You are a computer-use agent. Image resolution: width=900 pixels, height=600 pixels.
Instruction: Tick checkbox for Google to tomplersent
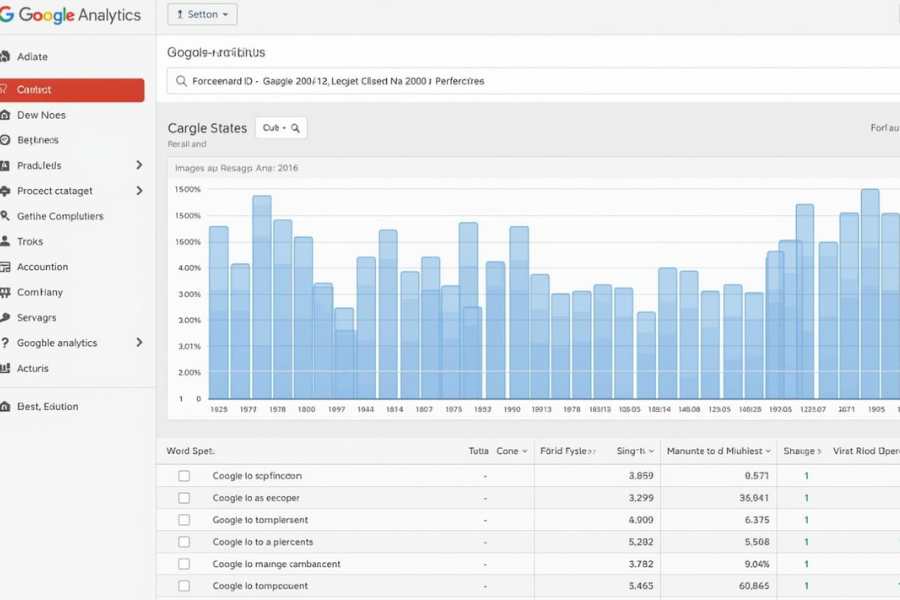[x=184, y=520]
